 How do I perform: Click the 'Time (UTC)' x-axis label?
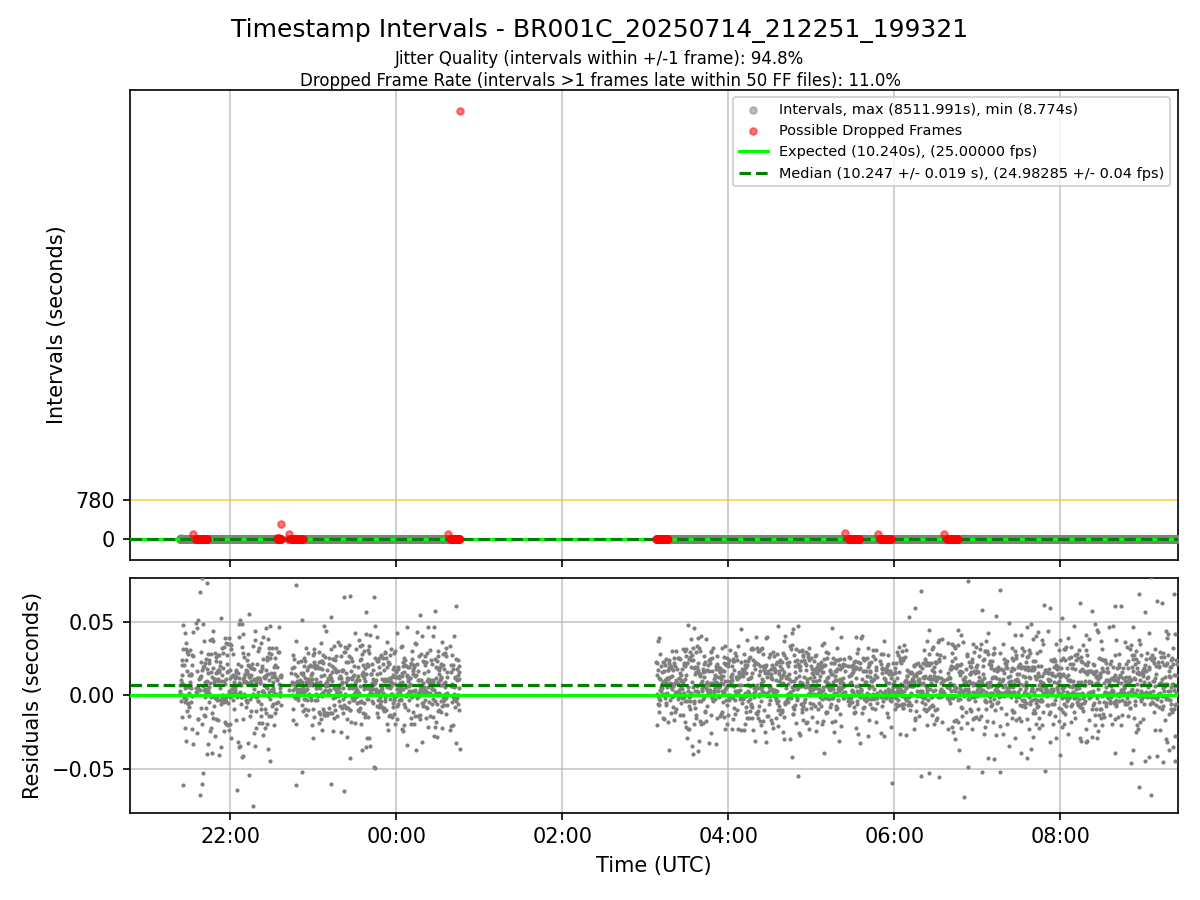(x=653, y=865)
